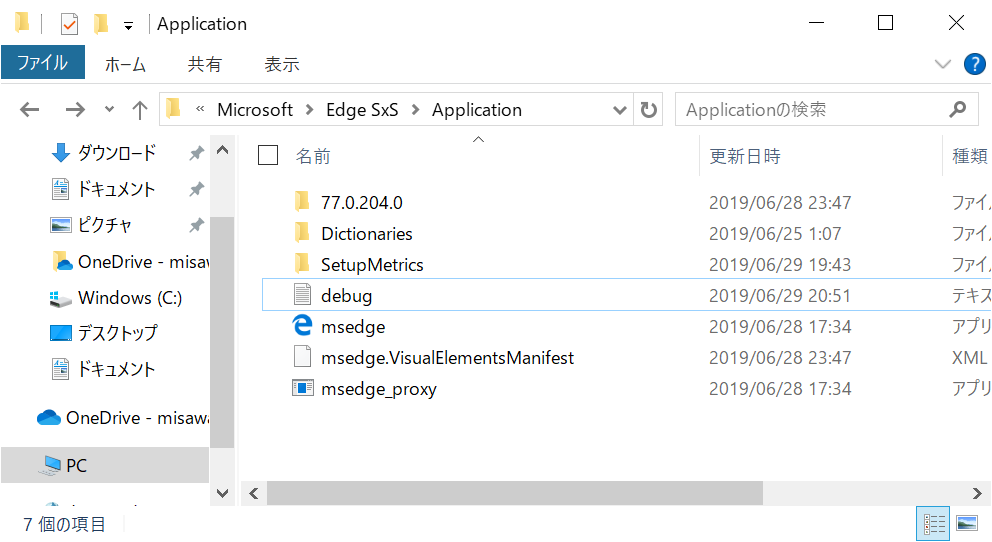Navigate back with the left arrow
992x542 pixels.
coord(30,110)
